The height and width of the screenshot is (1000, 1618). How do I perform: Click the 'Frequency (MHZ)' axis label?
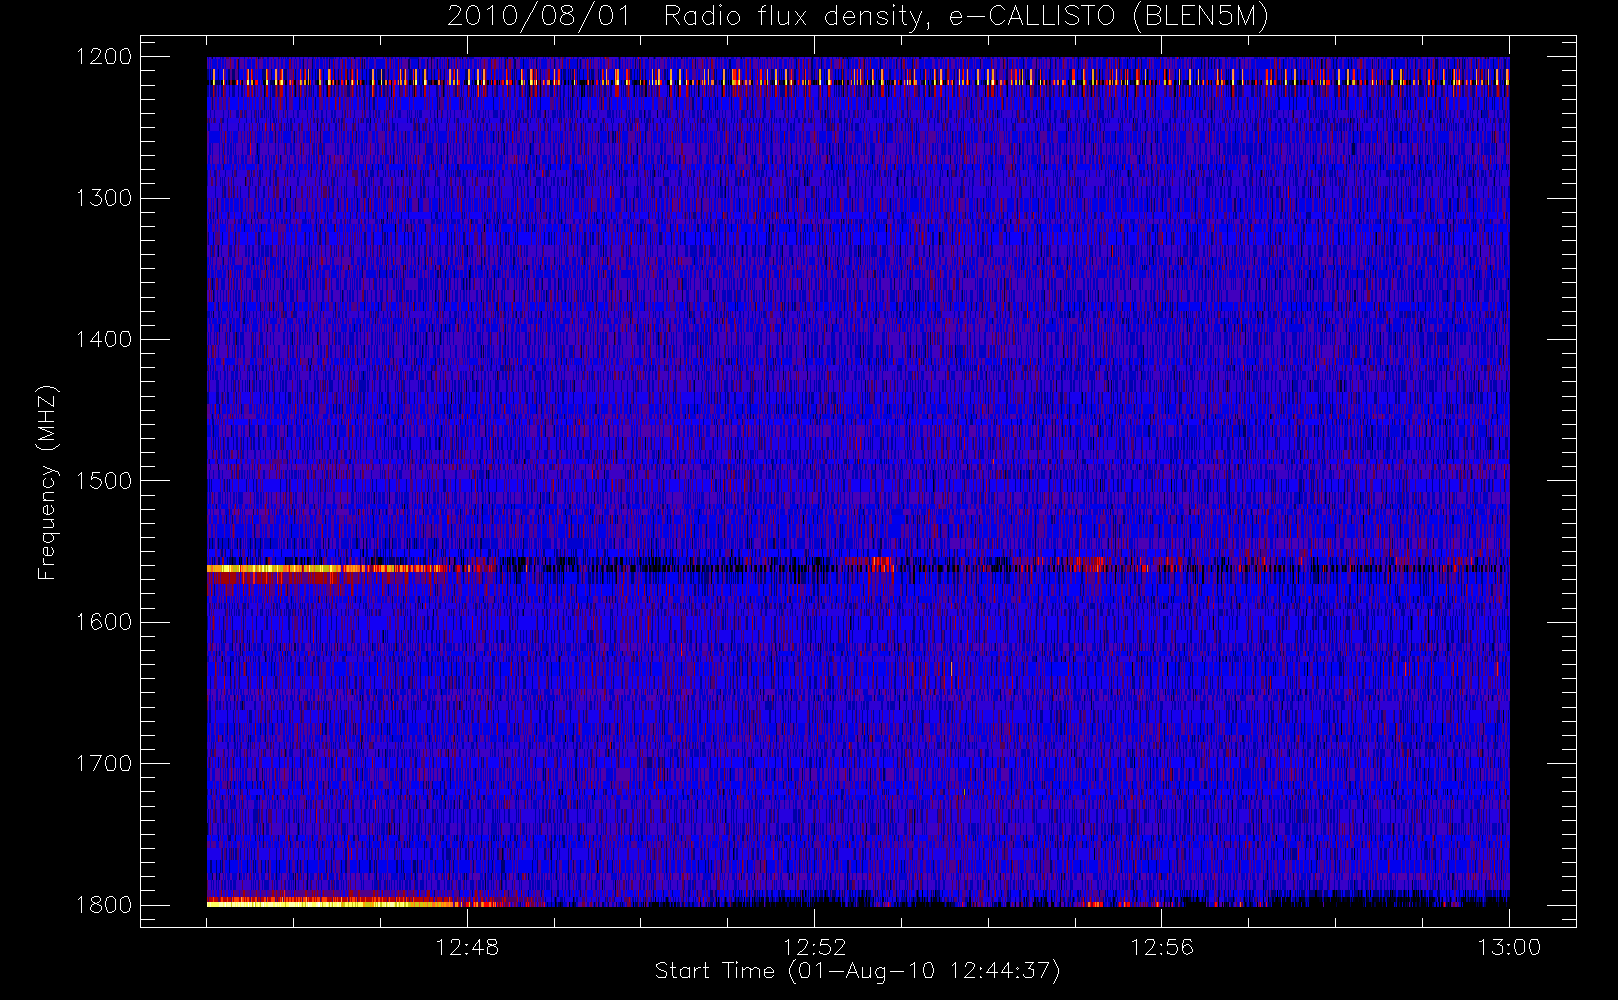click(x=46, y=482)
